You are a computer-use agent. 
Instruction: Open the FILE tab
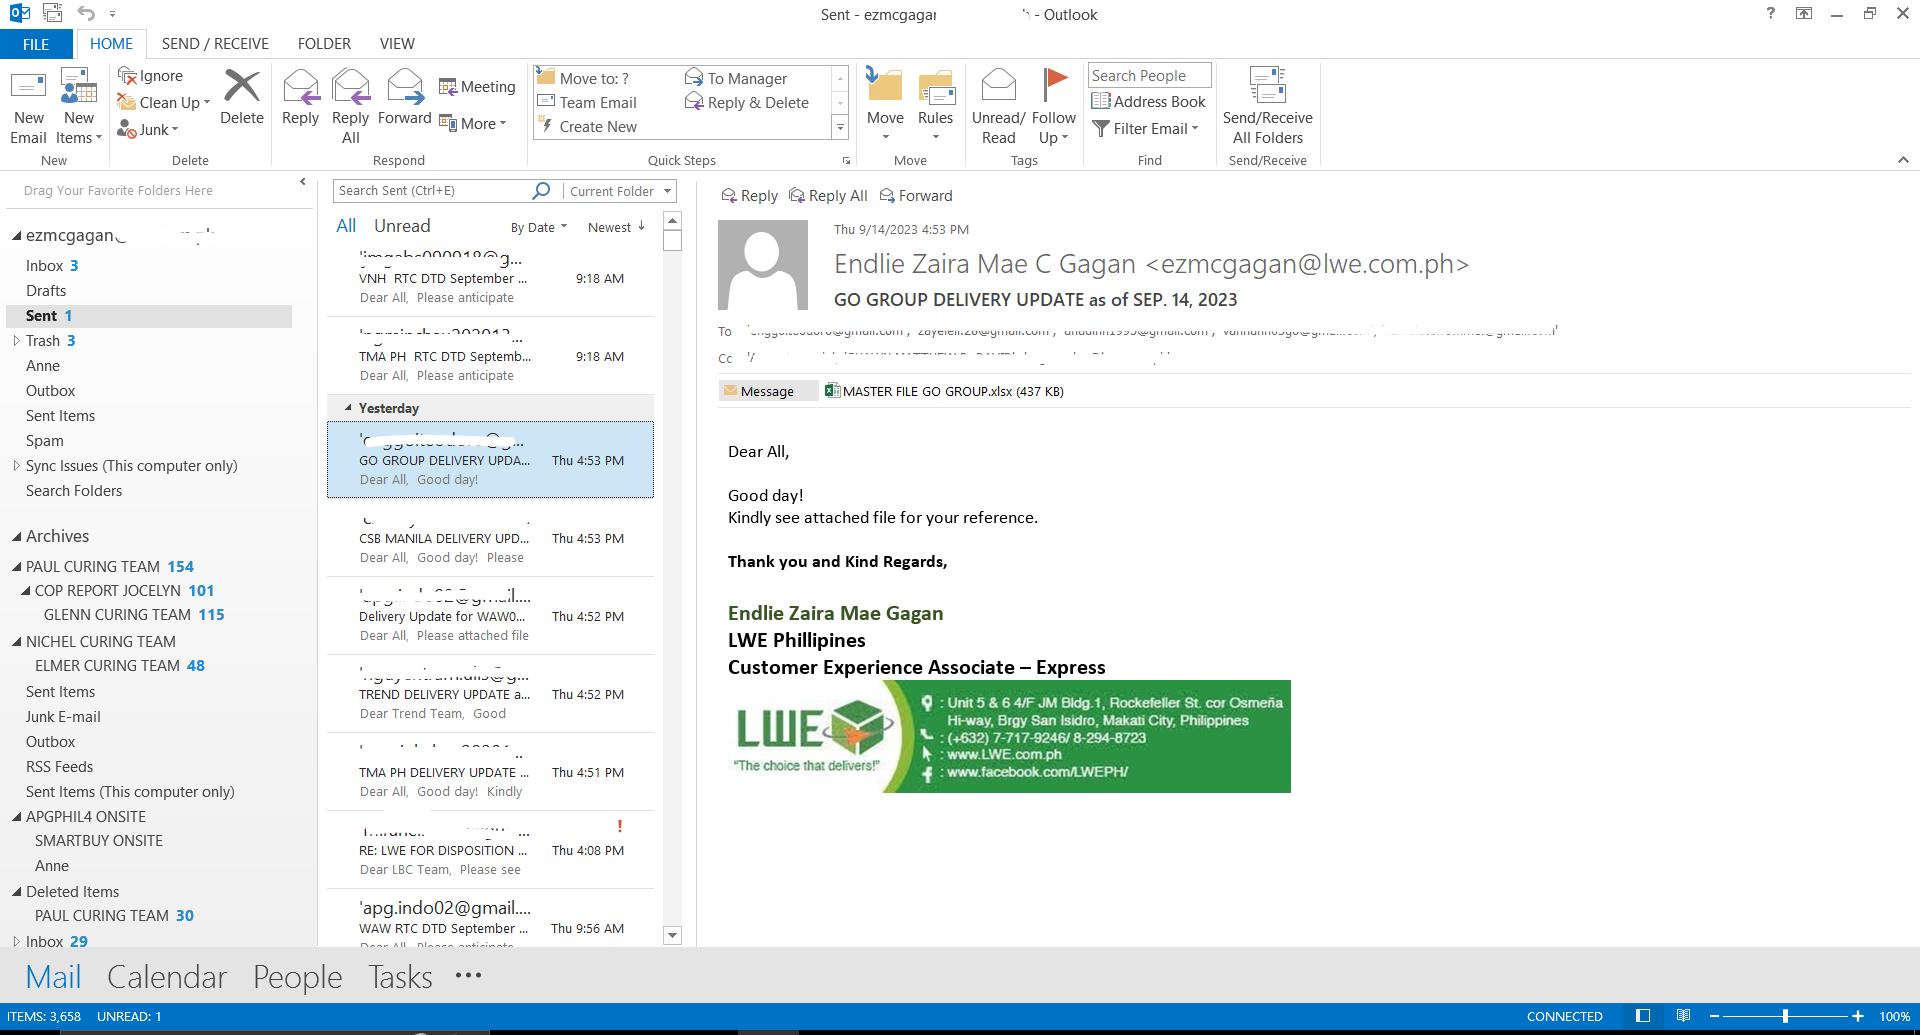36,44
